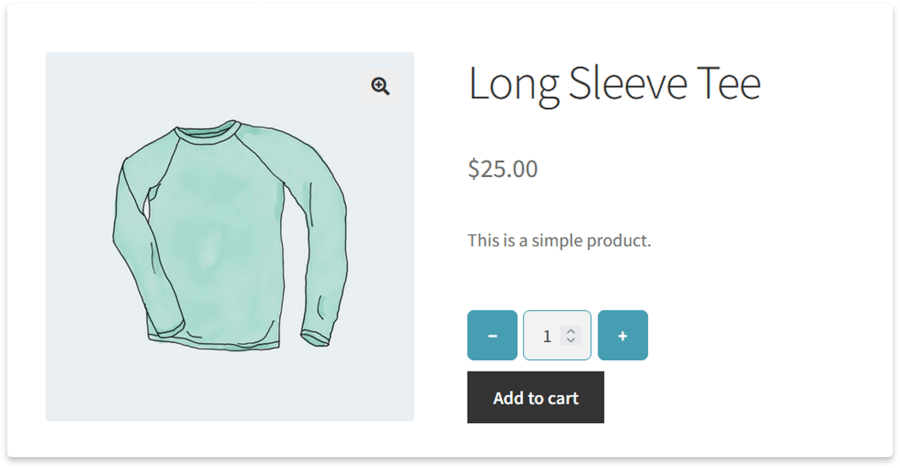The width and height of the screenshot is (900, 468).
Task: Click the word 'cart' on the dark button
Action: coord(562,398)
